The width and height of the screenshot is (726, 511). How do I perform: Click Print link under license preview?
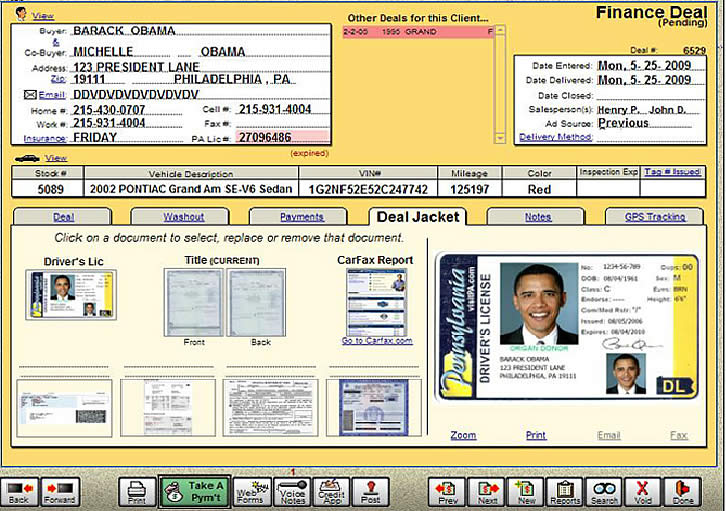click(536, 435)
